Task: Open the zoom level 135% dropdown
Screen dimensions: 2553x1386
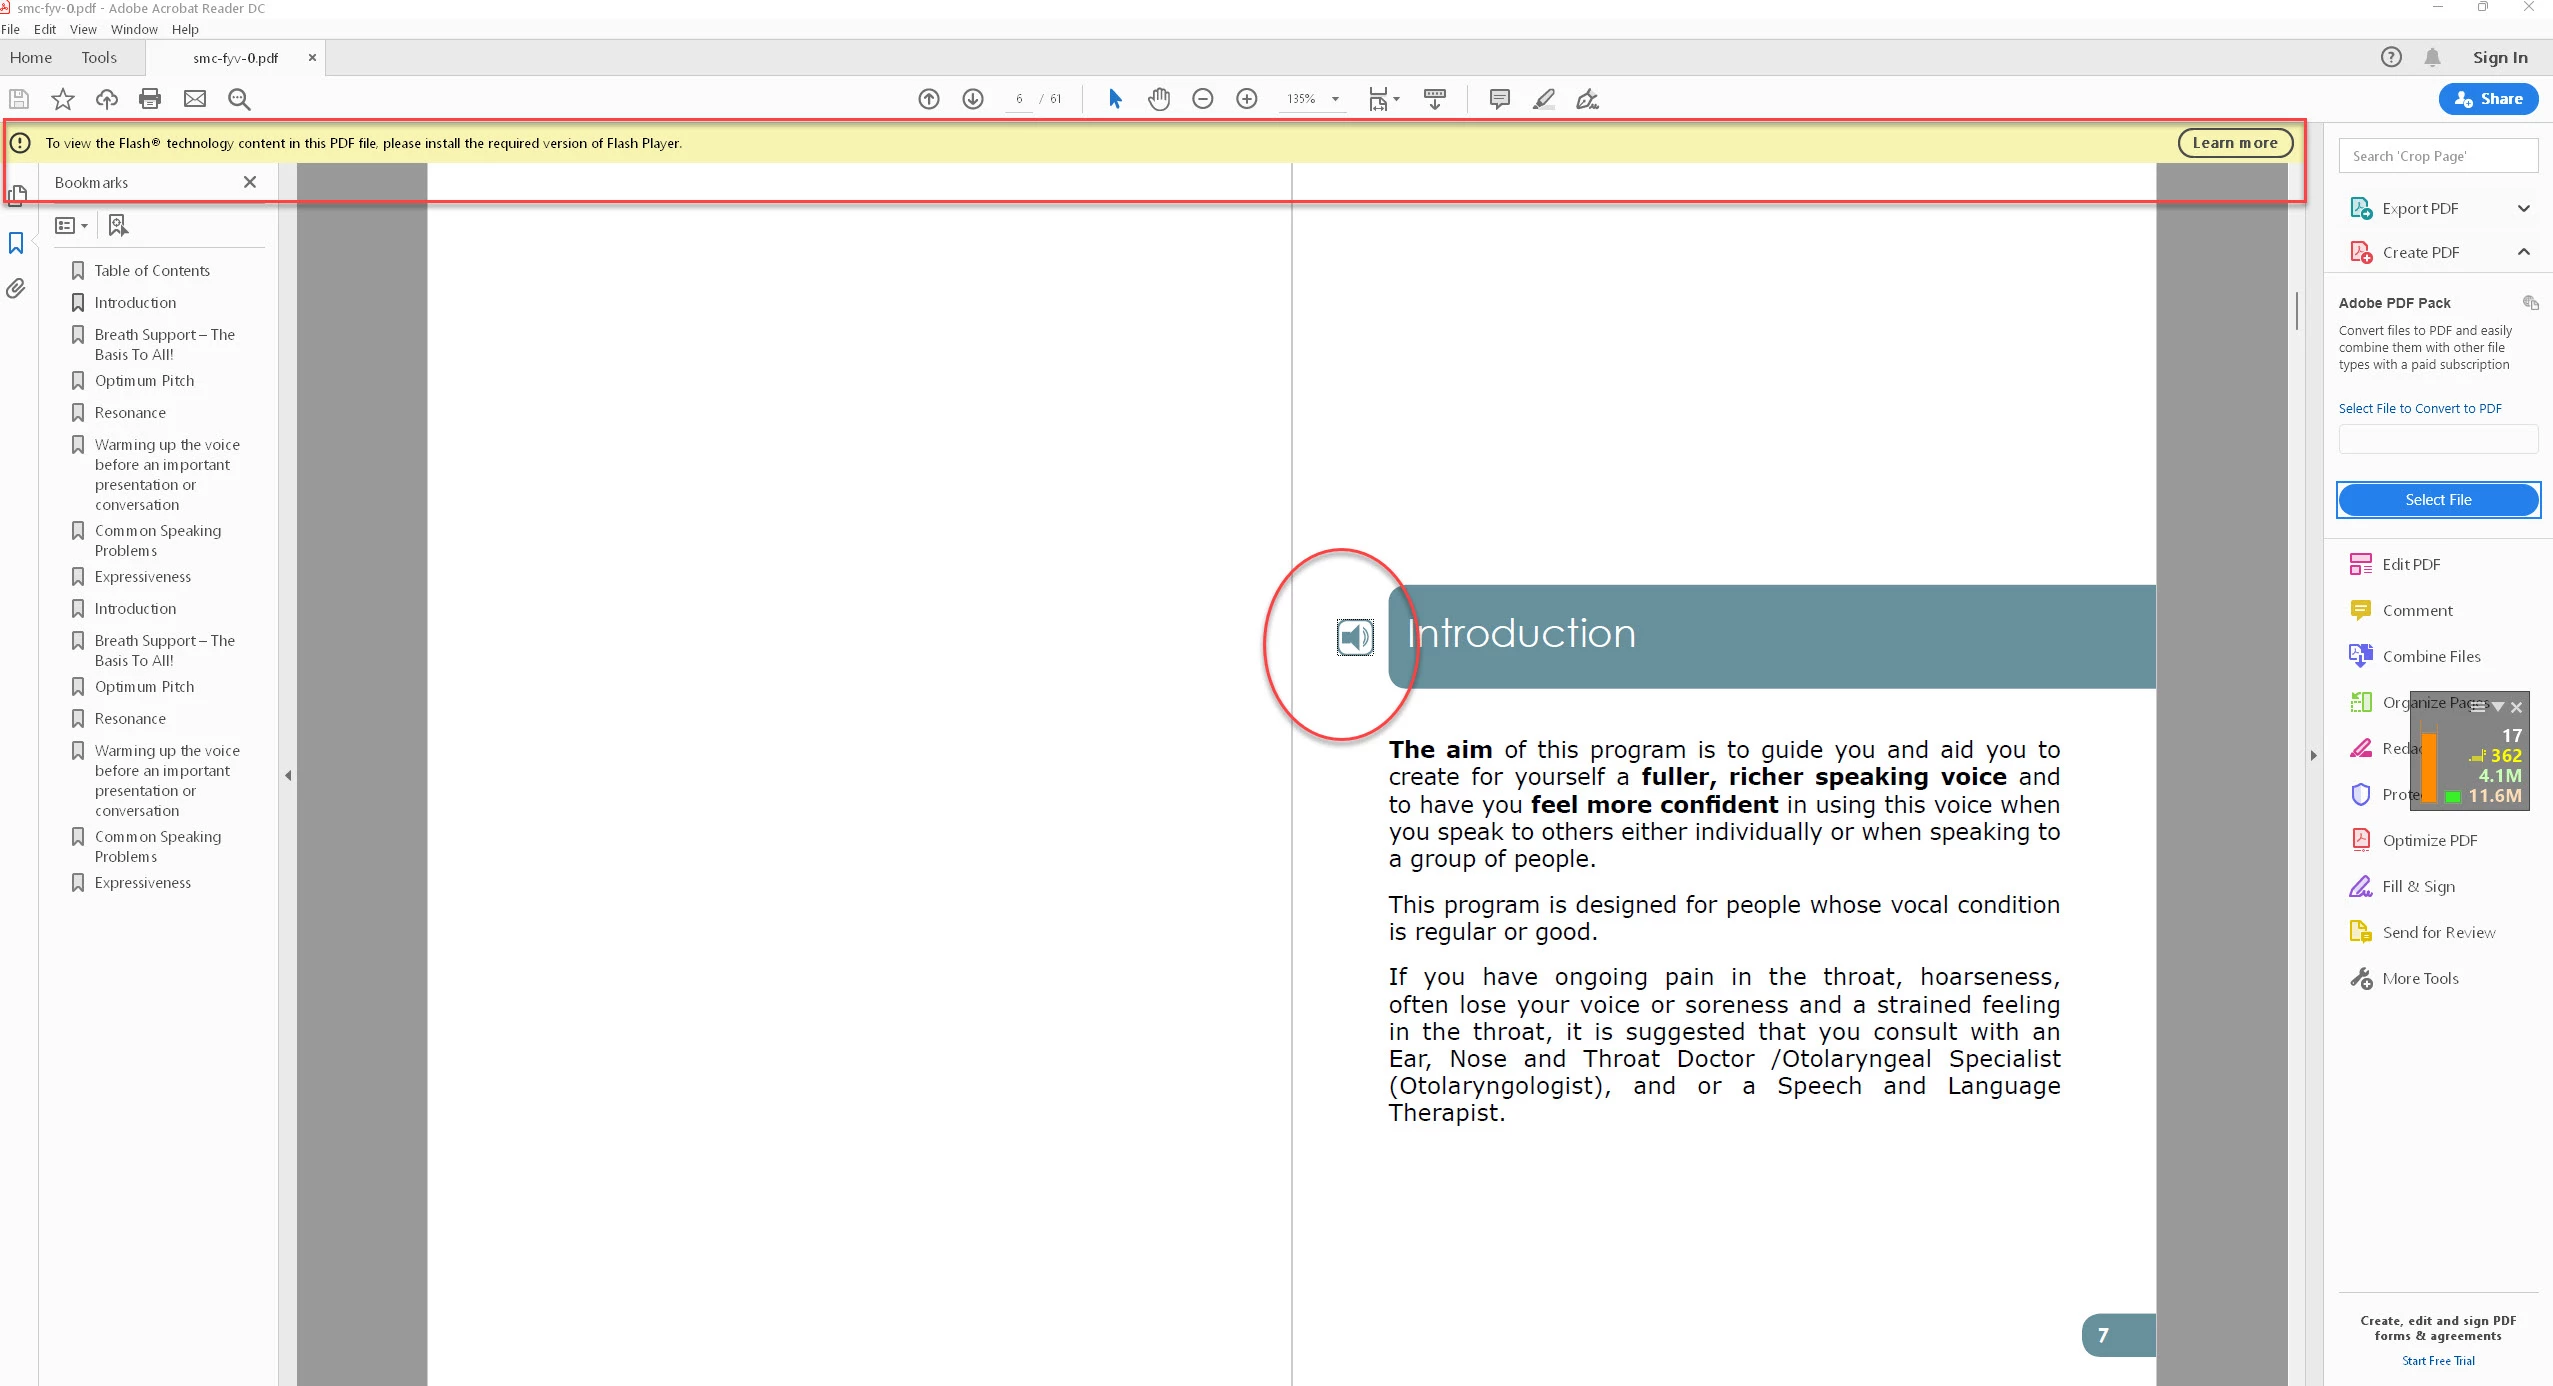Action: click(x=1335, y=99)
